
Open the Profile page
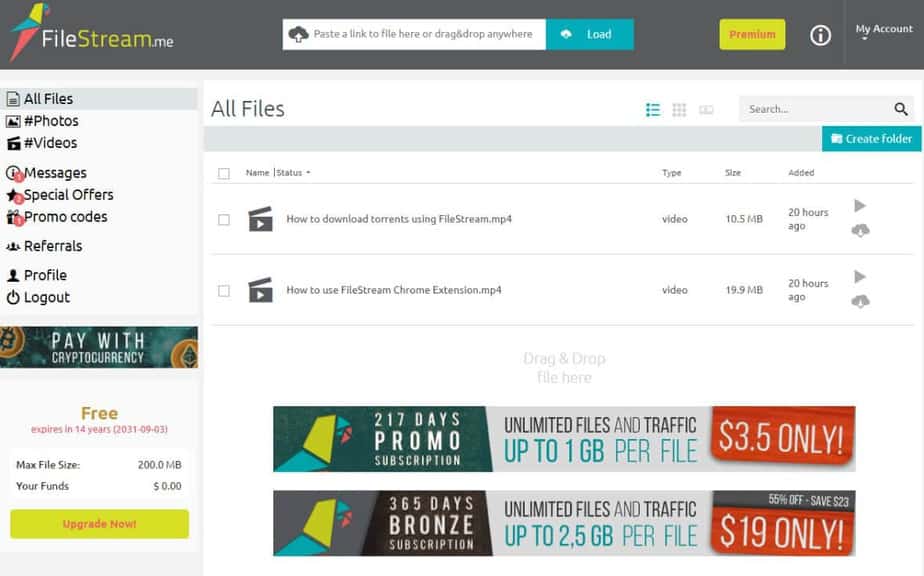[45, 275]
